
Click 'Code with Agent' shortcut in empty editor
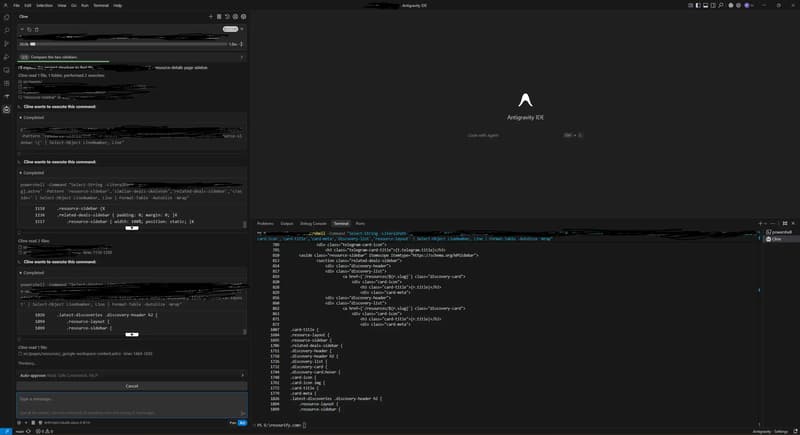point(524,135)
